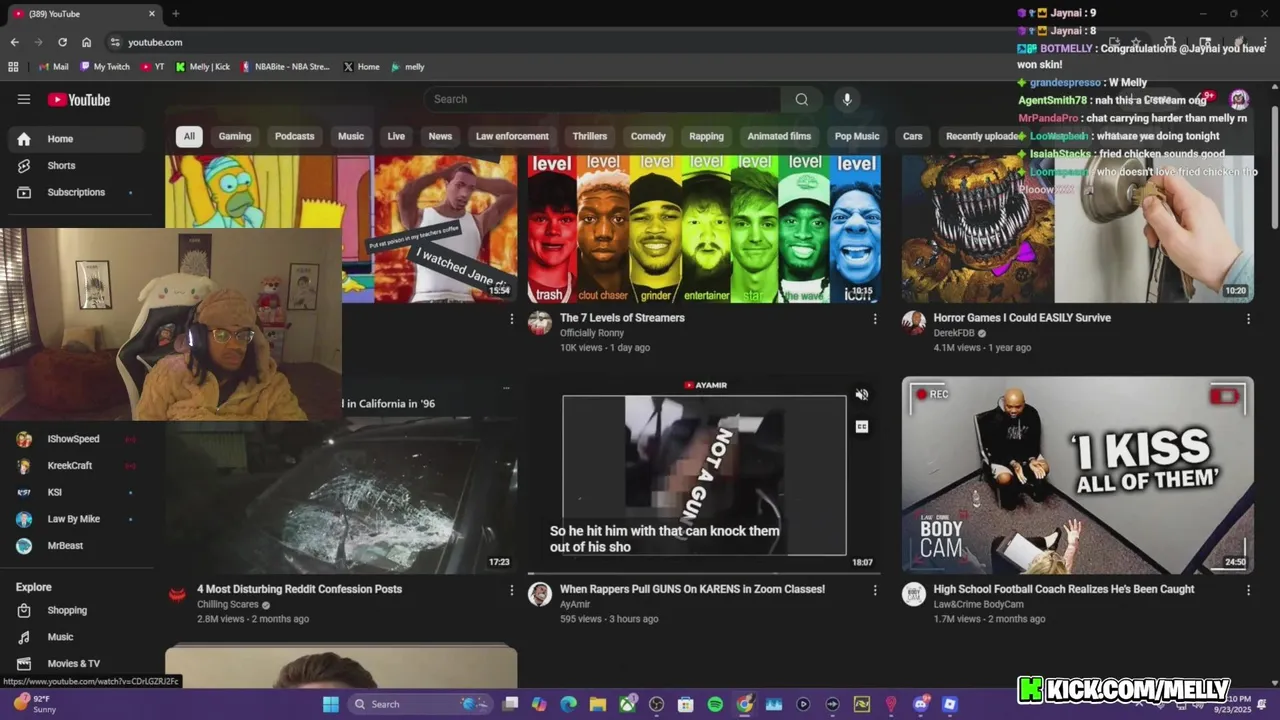Open options for Reddit Confession Posts video
This screenshot has height=720, width=1280.
click(512, 590)
